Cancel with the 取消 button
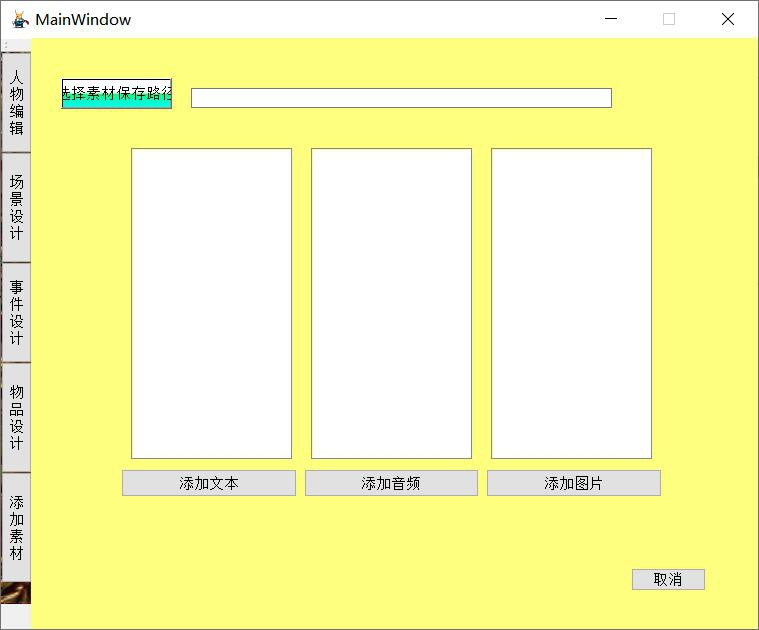This screenshot has height=630, width=759. (x=668, y=579)
